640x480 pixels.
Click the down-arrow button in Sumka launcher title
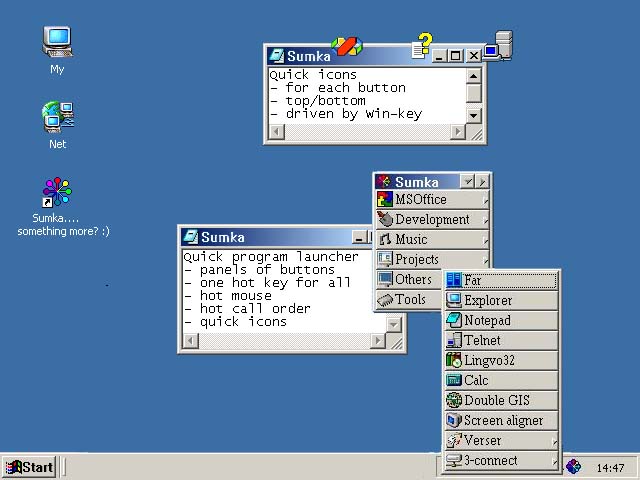467,181
